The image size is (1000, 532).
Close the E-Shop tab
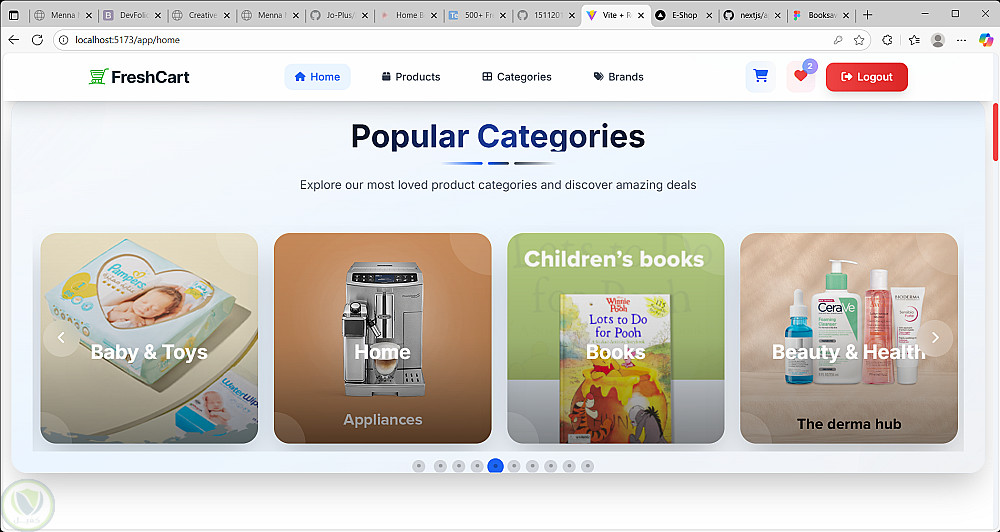[x=710, y=15]
